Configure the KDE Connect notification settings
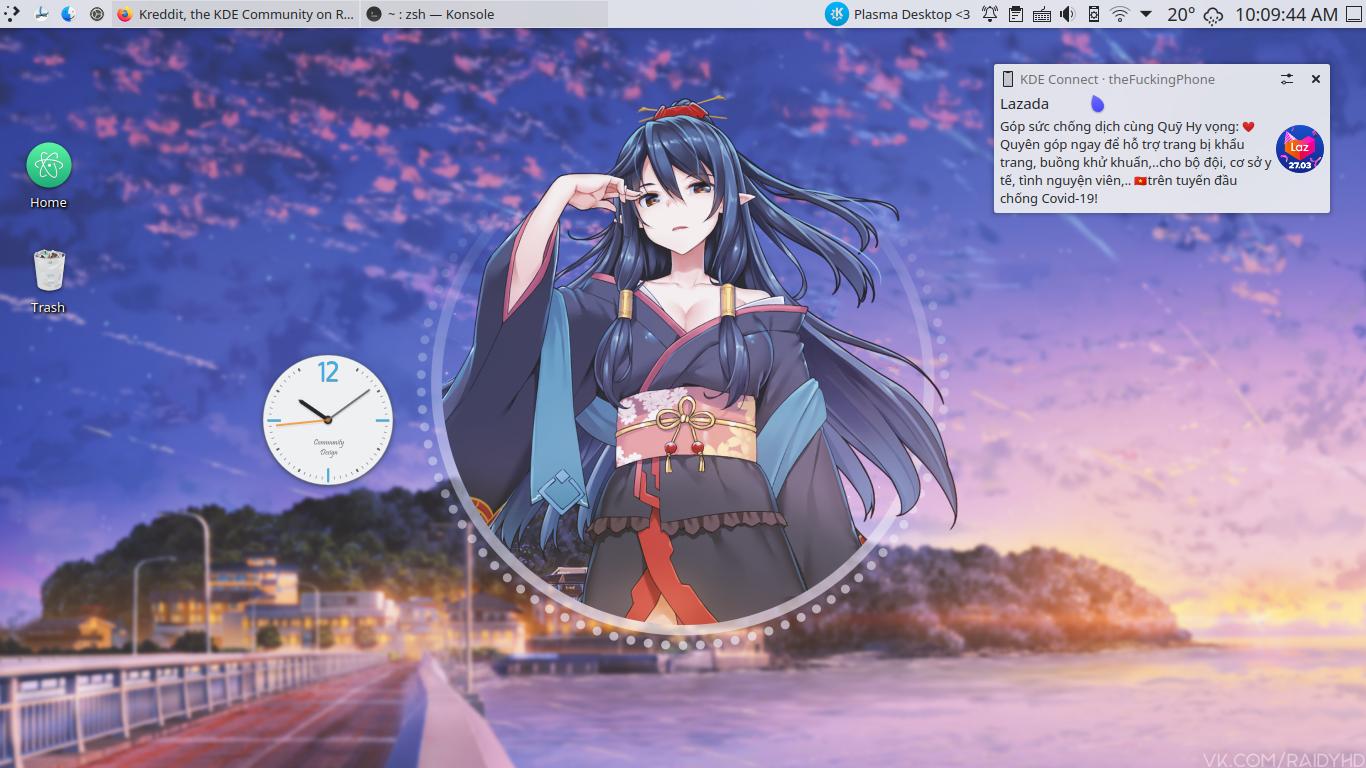Screen dimensions: 1366x768 click(x=1287, y=79)
